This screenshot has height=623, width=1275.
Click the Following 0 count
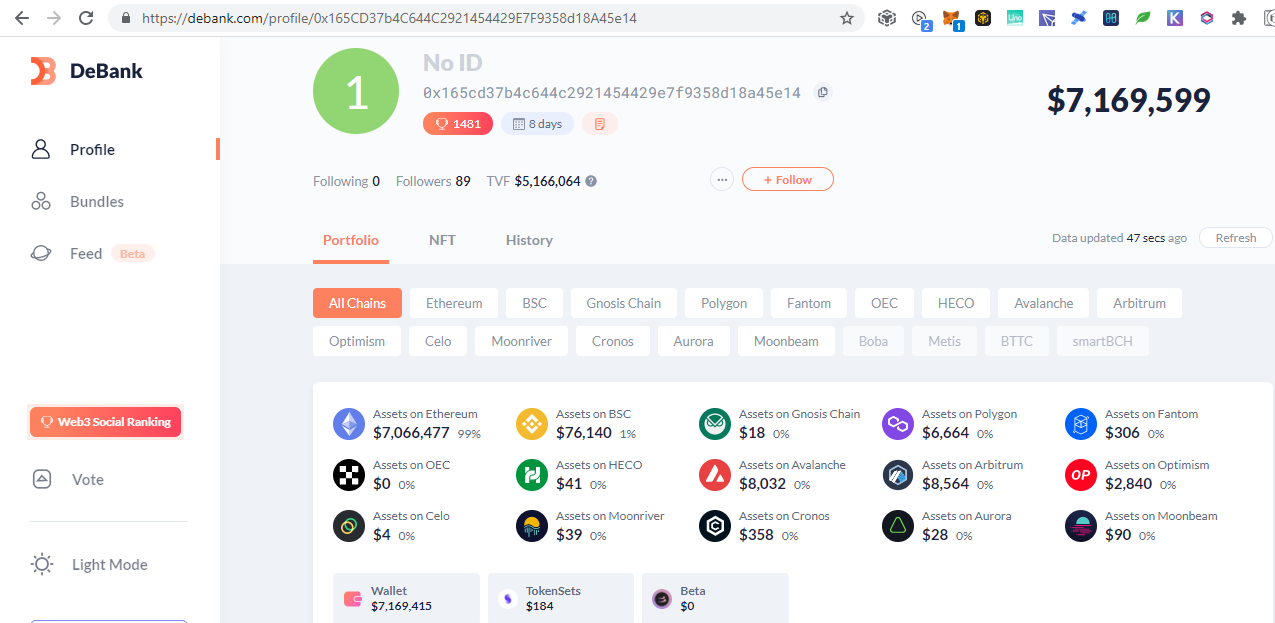coord(346,182)
